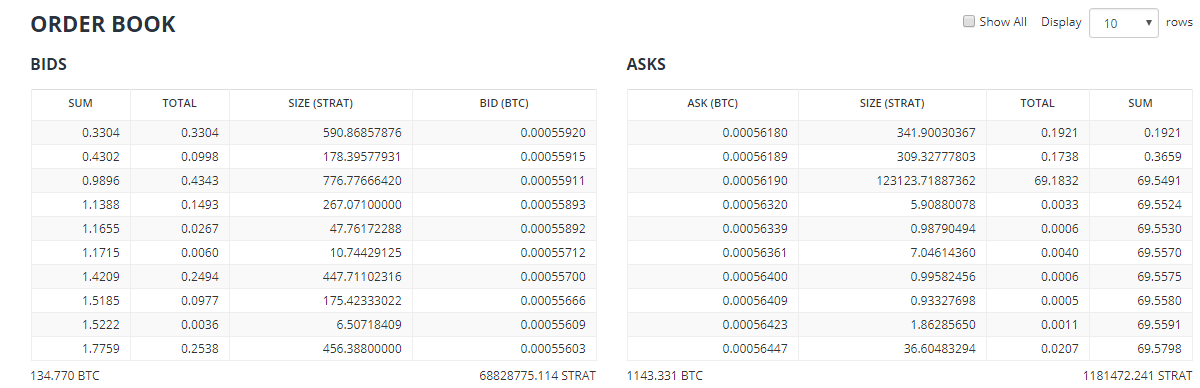Select bid price 0.00055712

click(x=552, y=253)
